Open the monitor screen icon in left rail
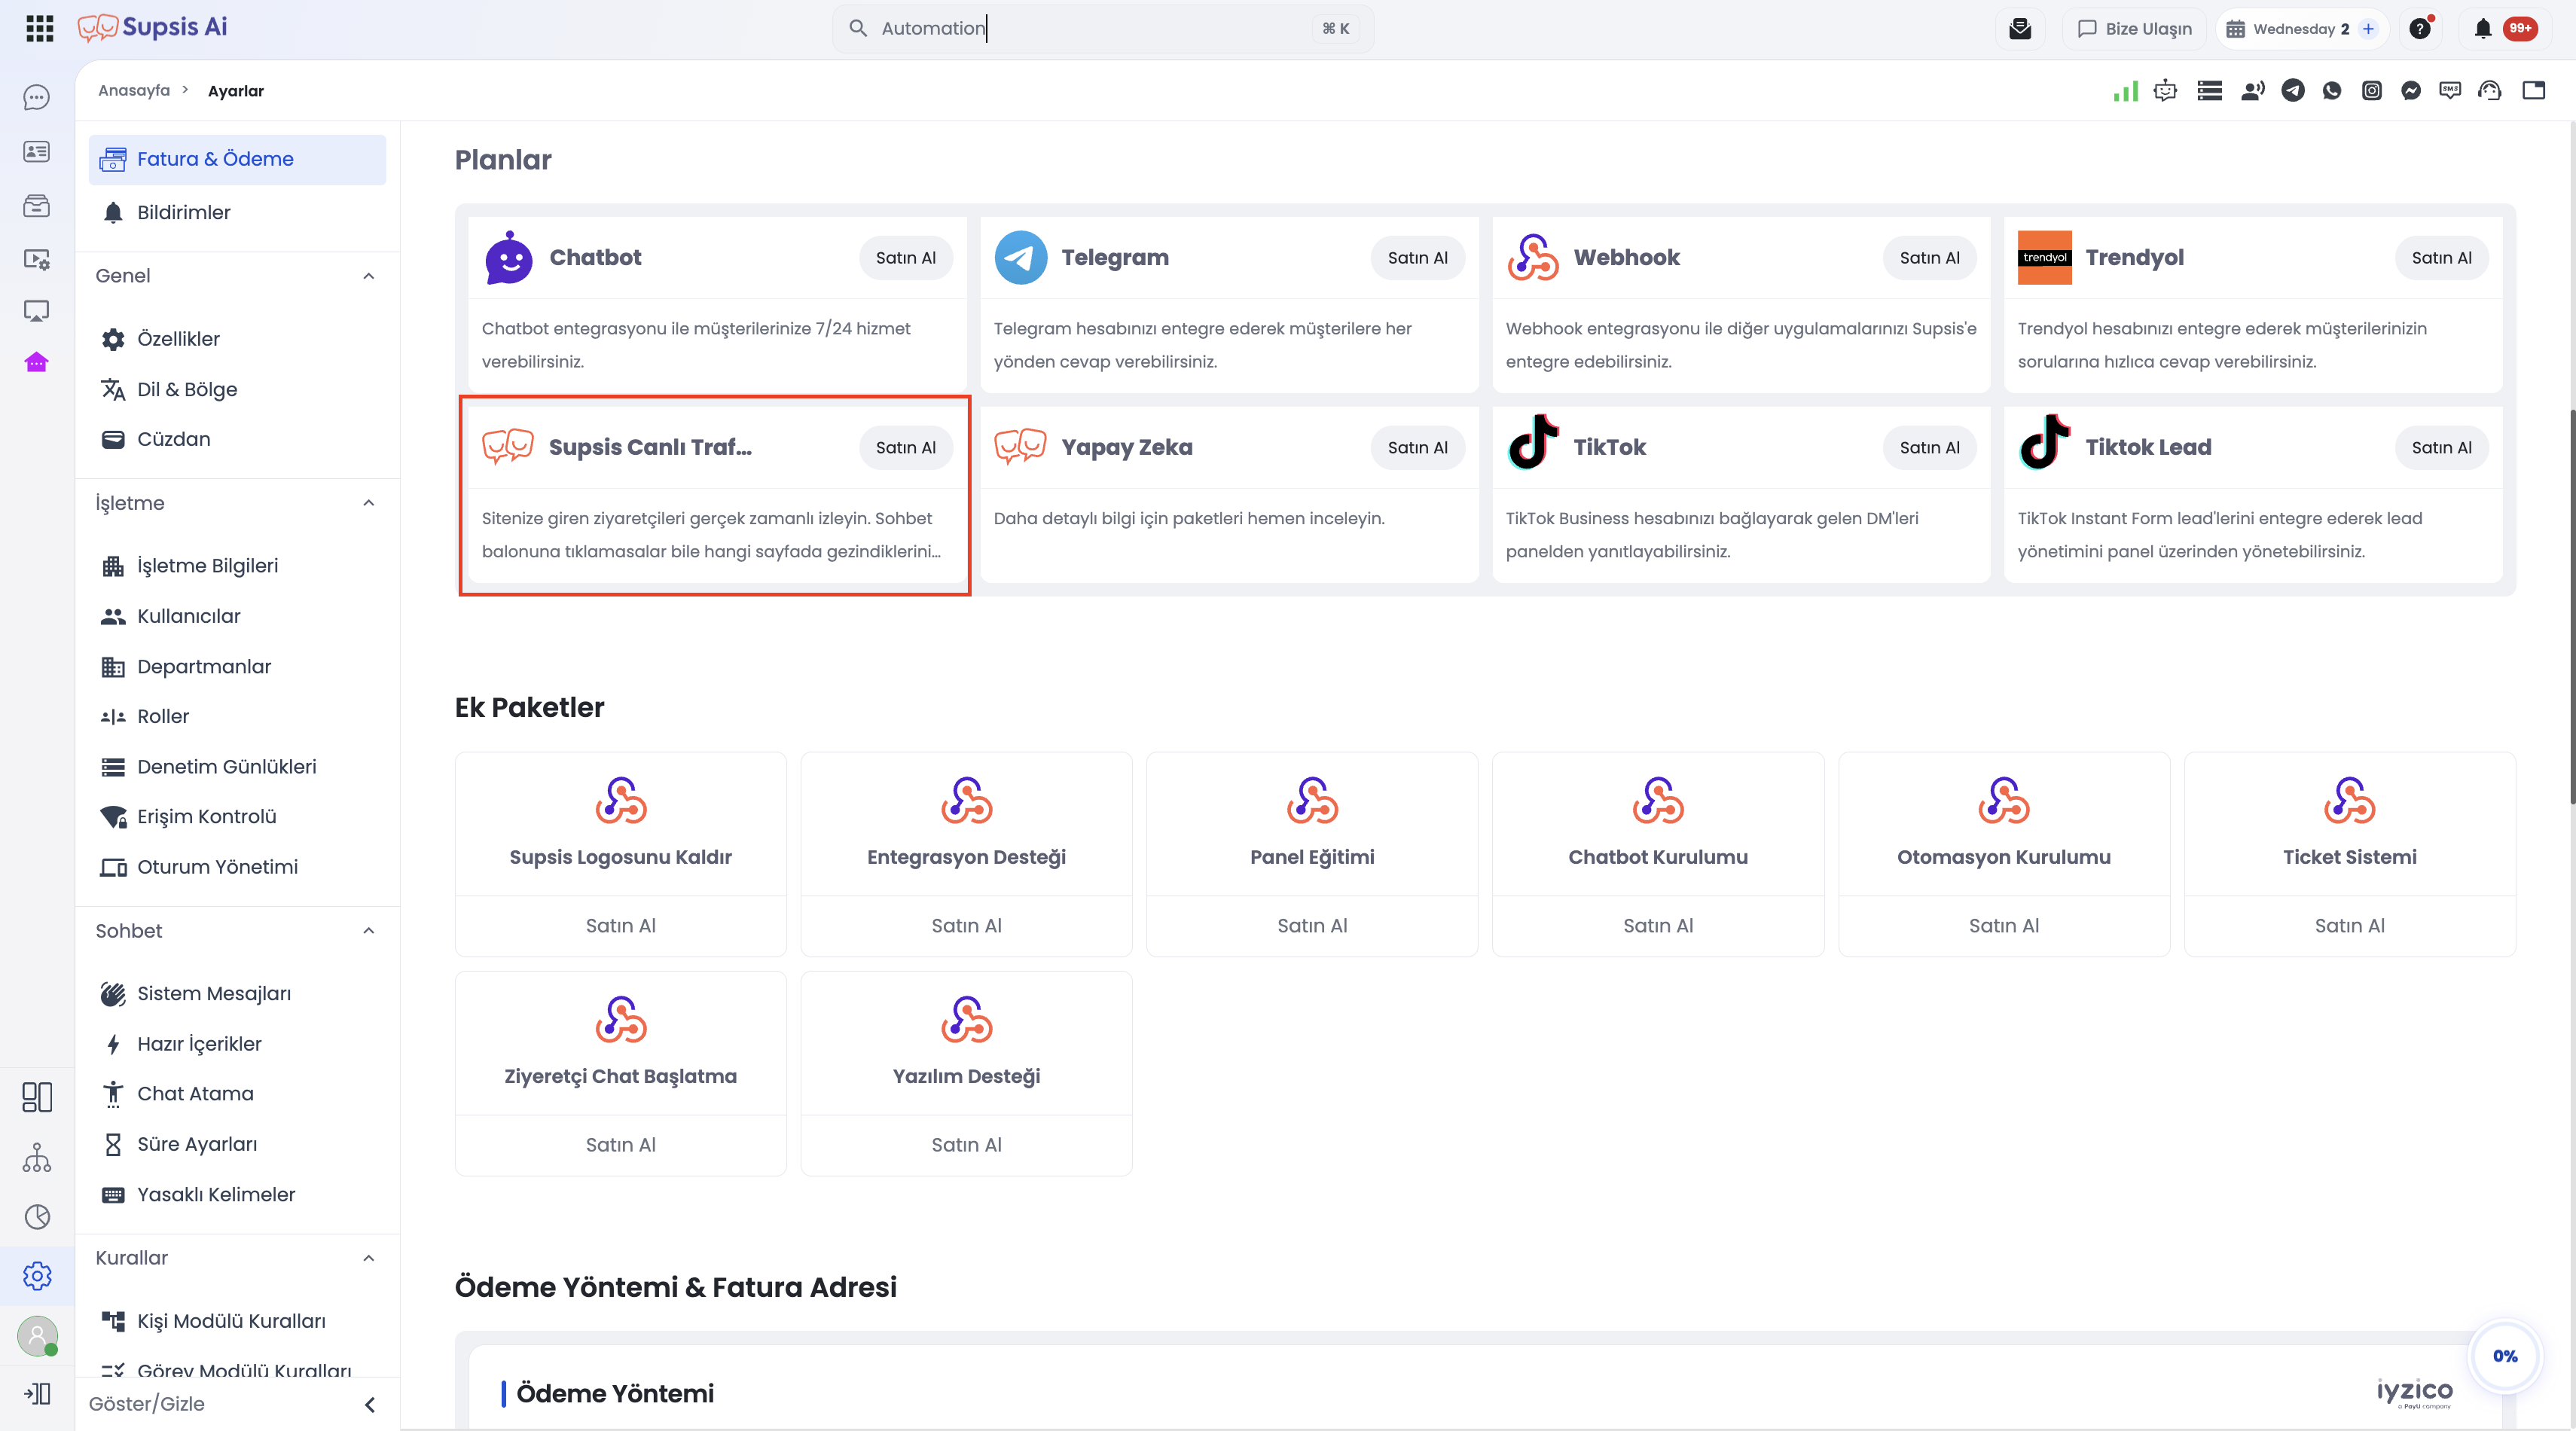2576x1431 pixels. pos(37,311)
